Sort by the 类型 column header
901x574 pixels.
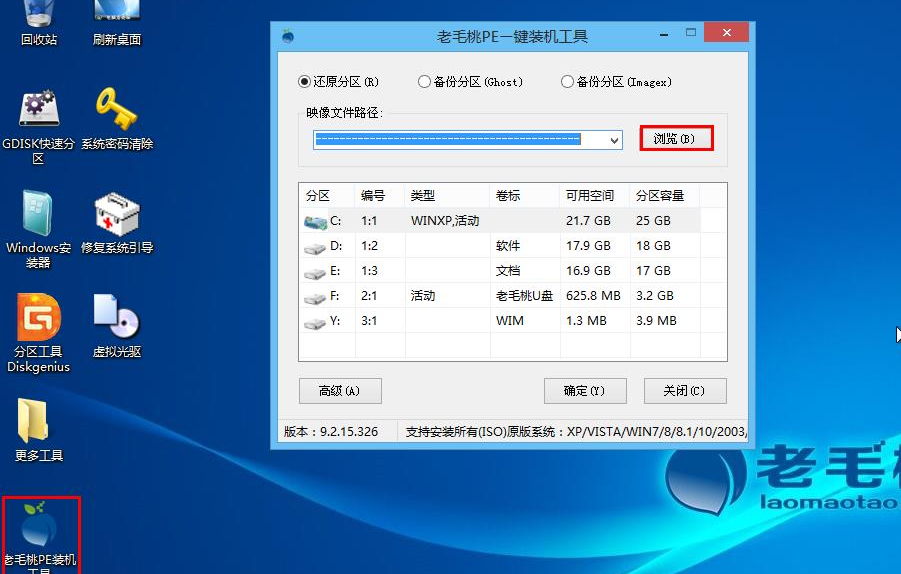coord(447,195)
